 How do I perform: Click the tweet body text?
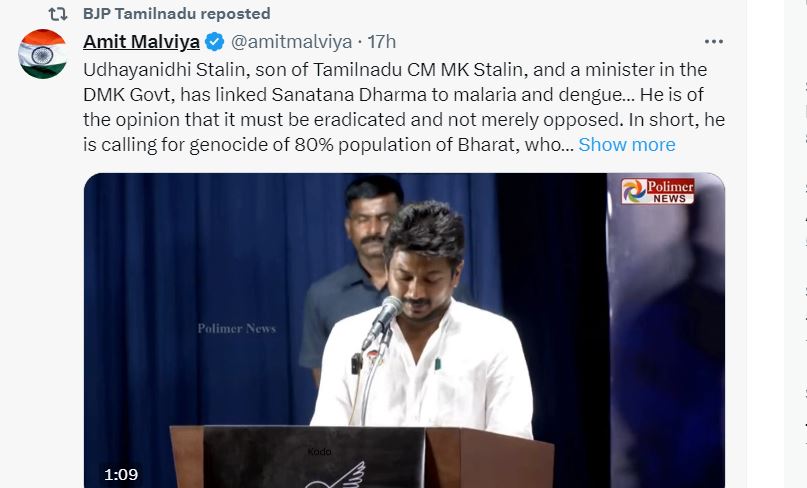[404, 107]
